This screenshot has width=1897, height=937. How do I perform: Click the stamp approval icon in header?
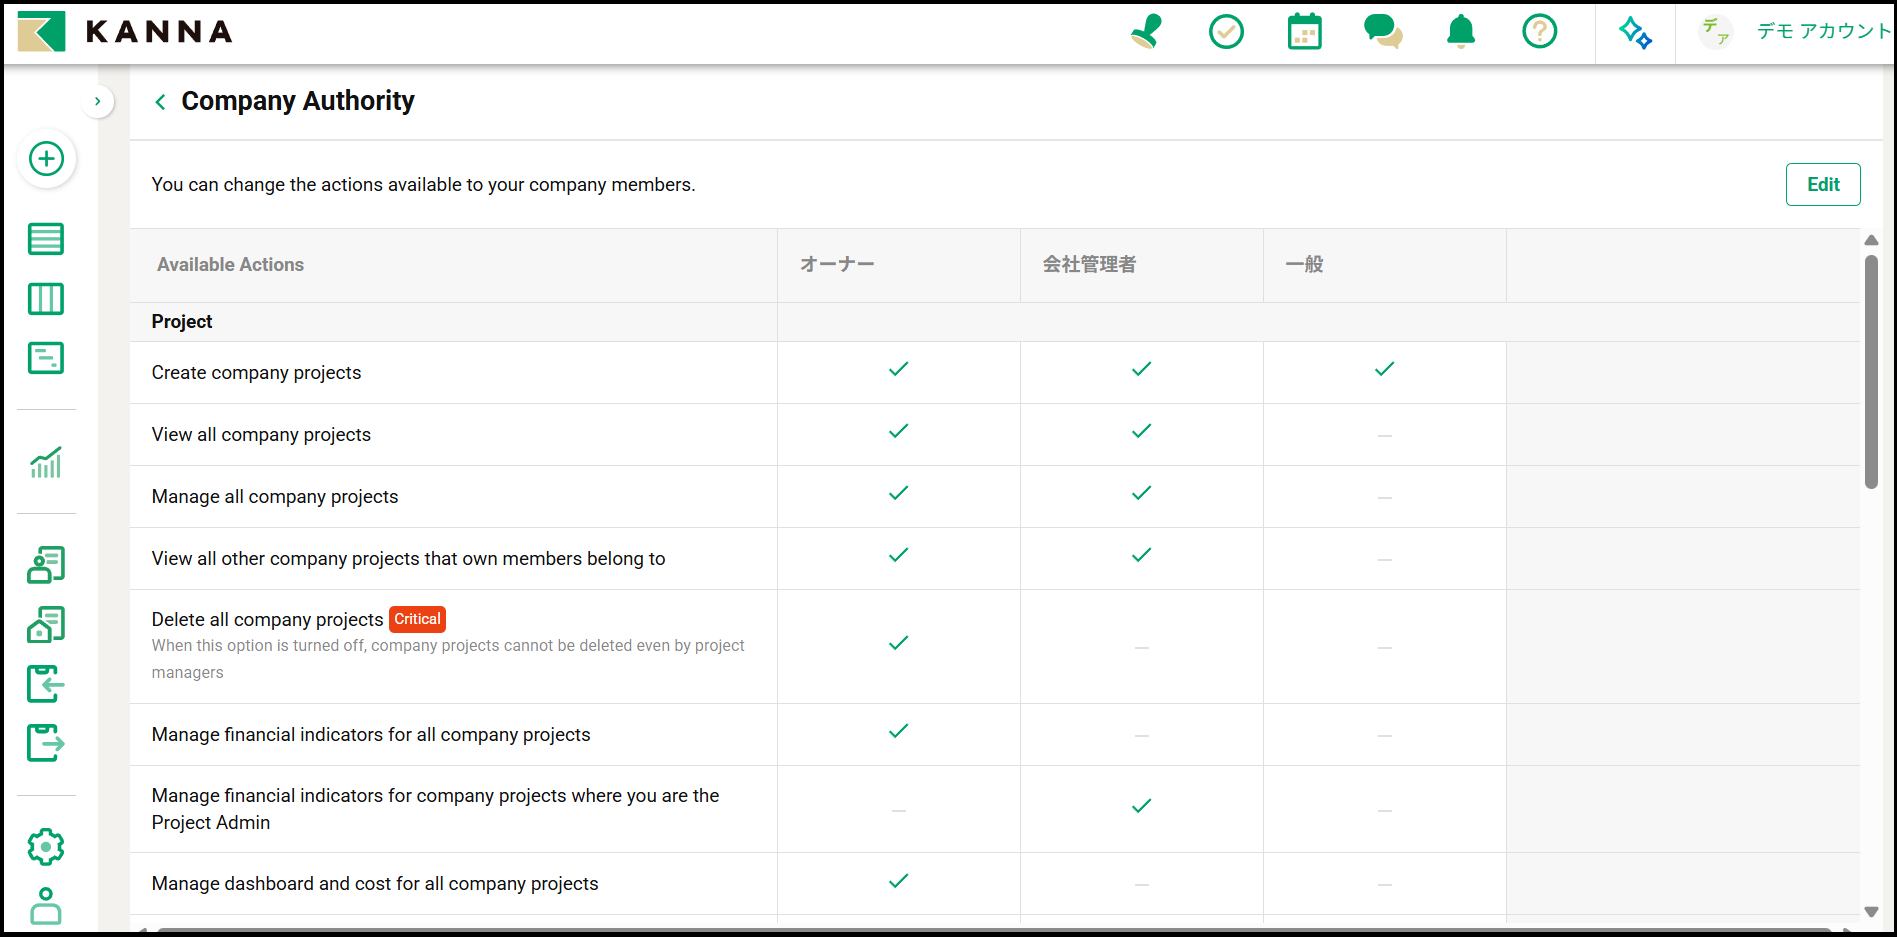point(1147,32)
